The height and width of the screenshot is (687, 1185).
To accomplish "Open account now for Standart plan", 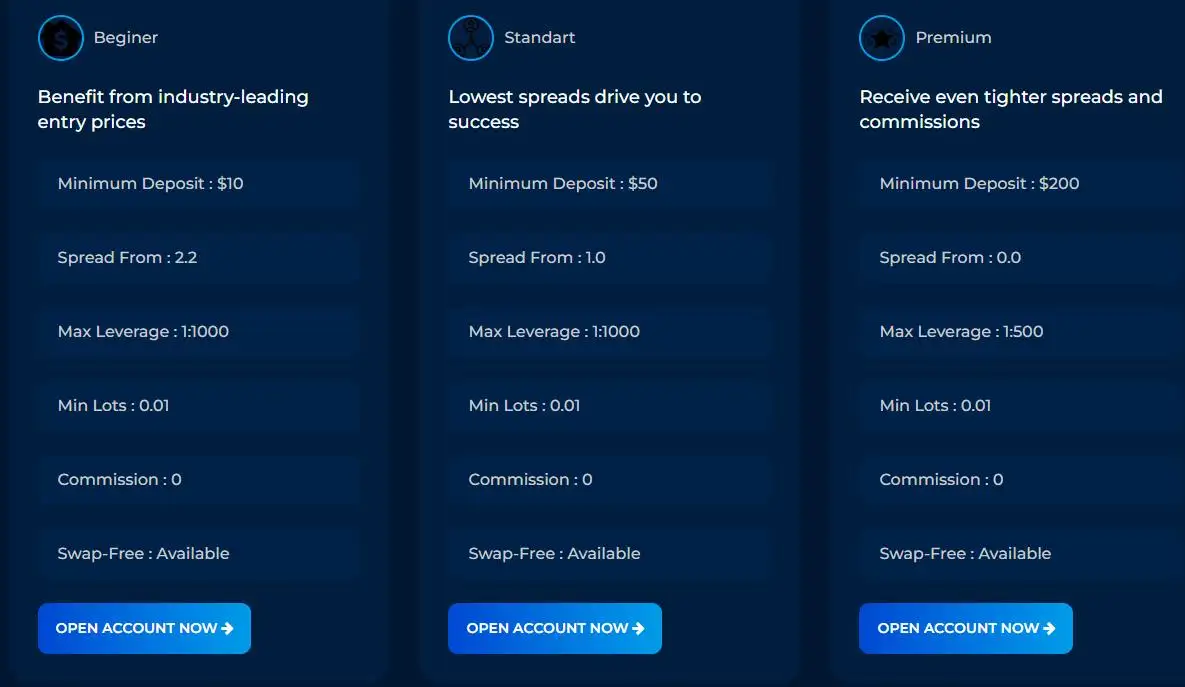I will pyautogui.click(x=555, y=628).
